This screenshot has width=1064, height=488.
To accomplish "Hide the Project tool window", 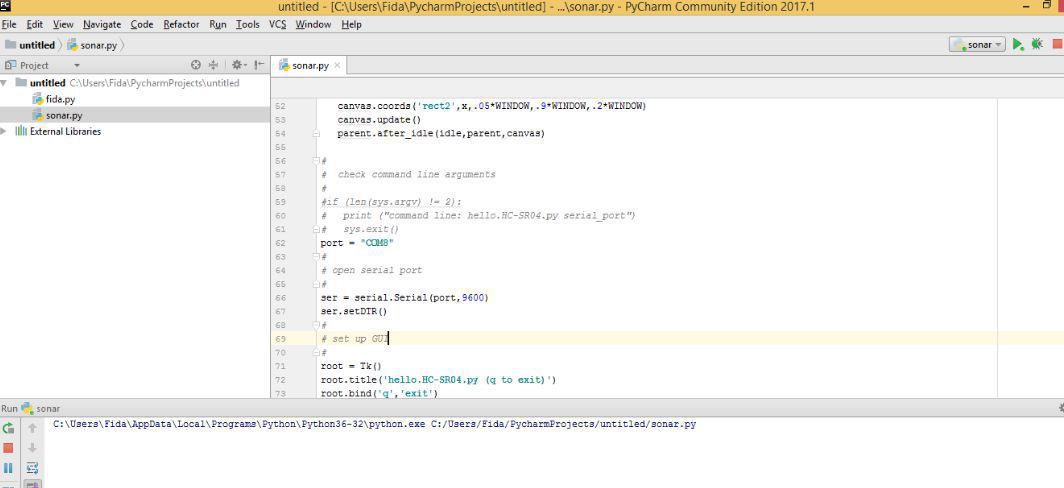I will pos(259,65).
